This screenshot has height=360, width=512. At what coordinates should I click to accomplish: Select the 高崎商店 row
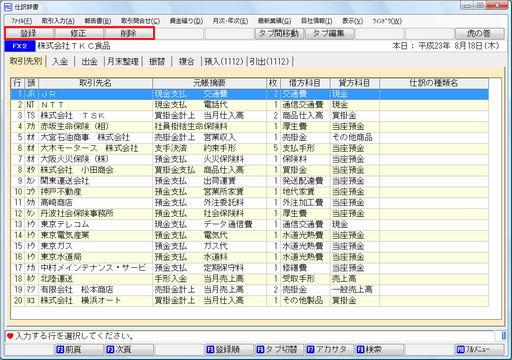click(250, 202)
